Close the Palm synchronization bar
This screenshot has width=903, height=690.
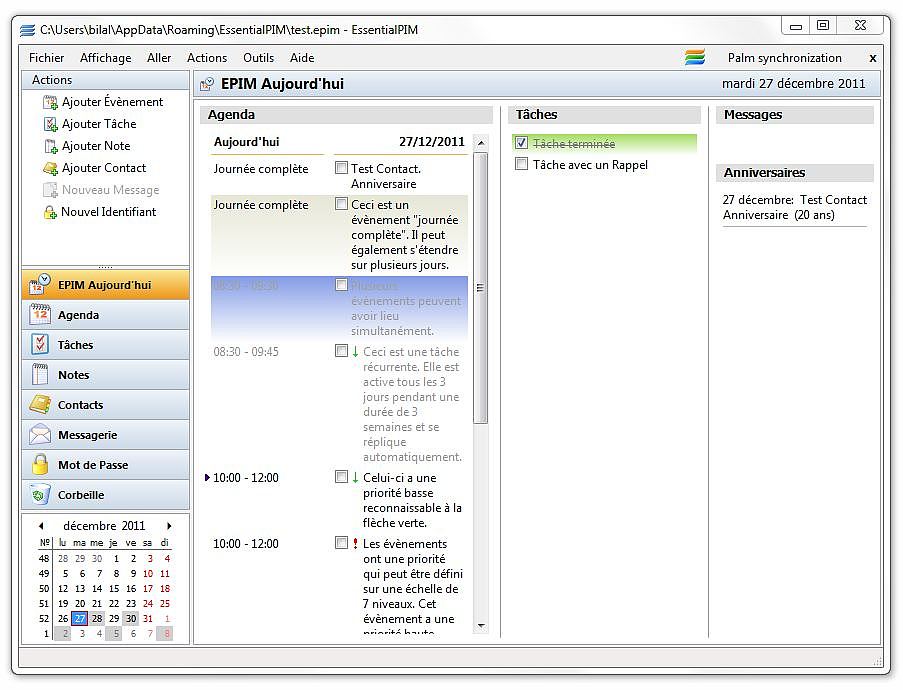pos(873,58)
